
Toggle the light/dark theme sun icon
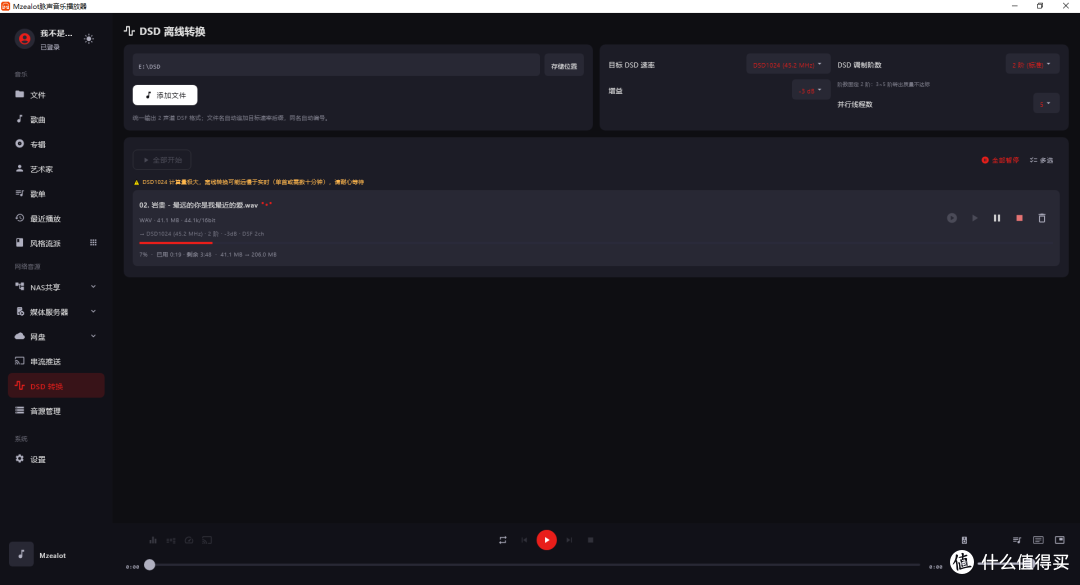click(89, 39)
